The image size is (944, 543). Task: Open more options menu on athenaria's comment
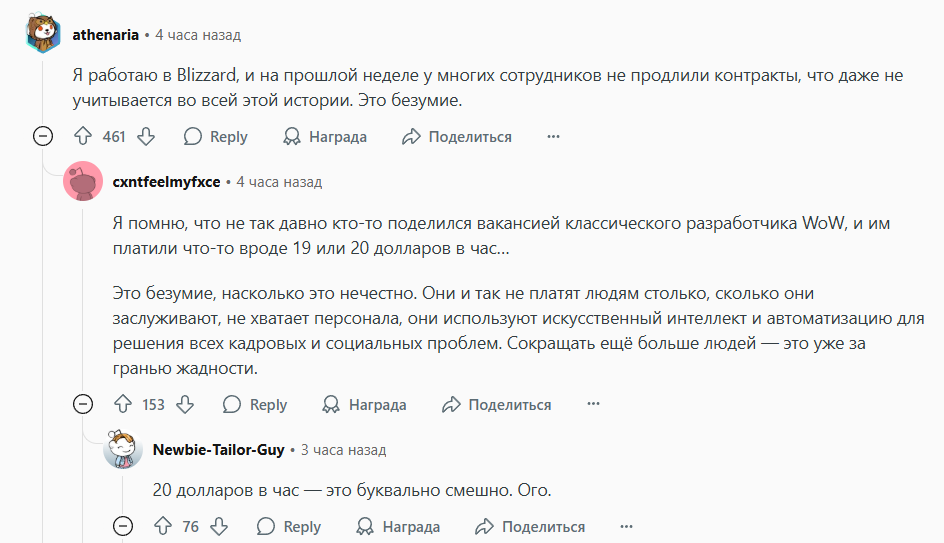(553, 137)
